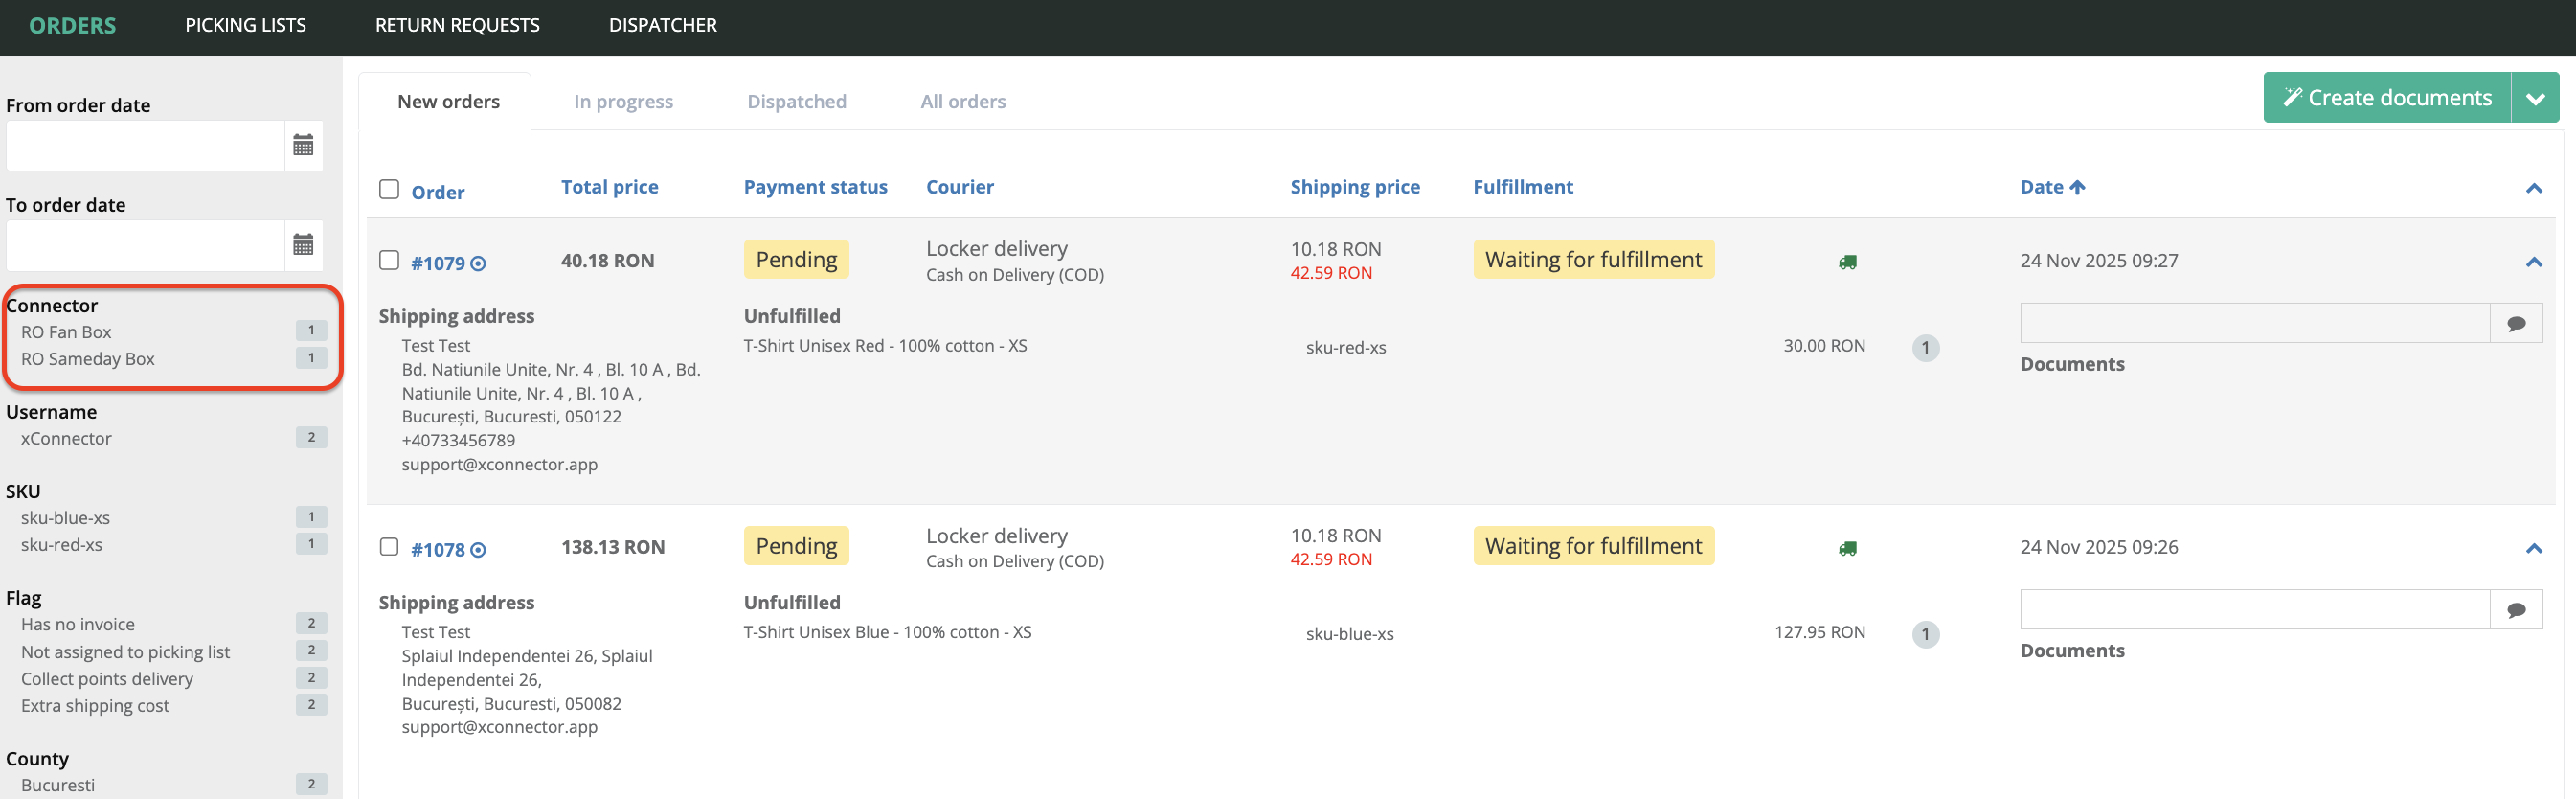Toggle the select-all orders checkbox in header
The image size is (2576, 799).
click(389, 189)
